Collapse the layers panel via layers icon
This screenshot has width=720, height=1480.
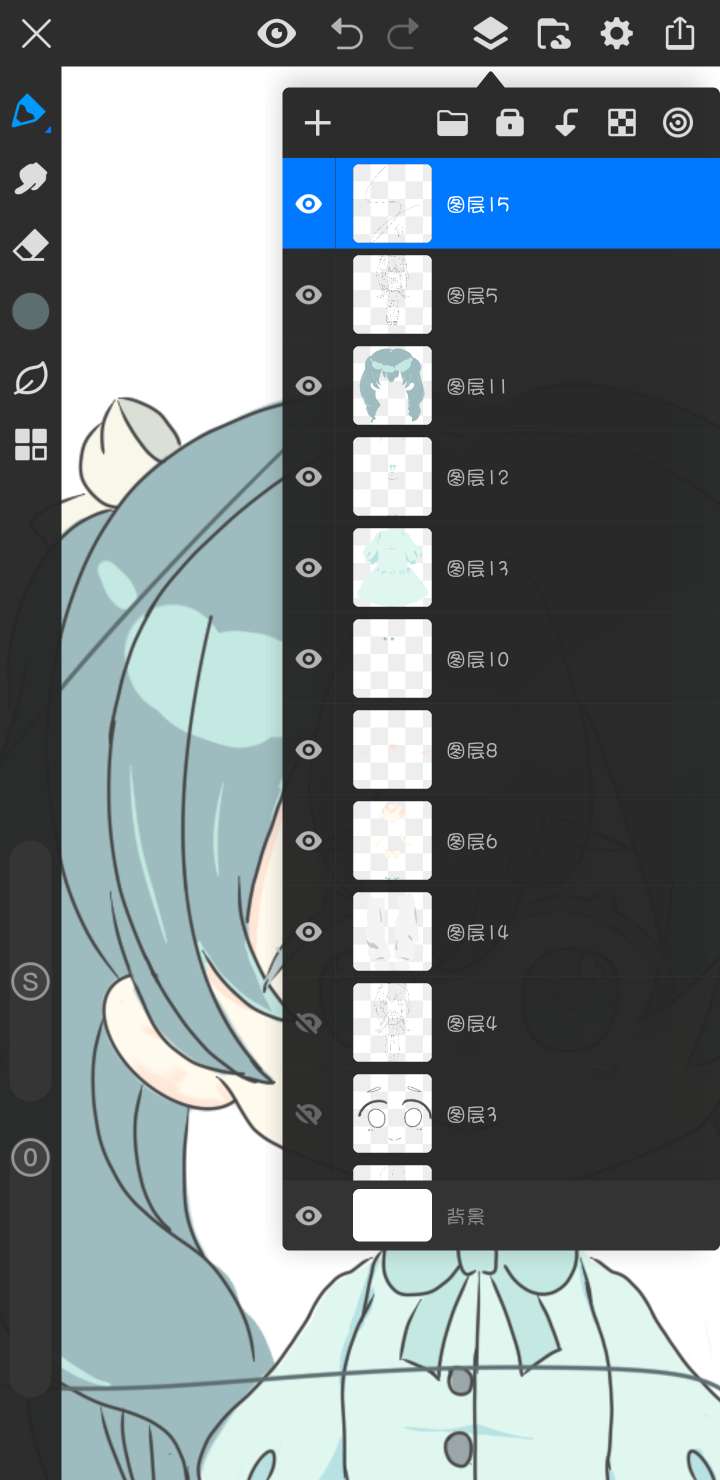click(490, 34)
